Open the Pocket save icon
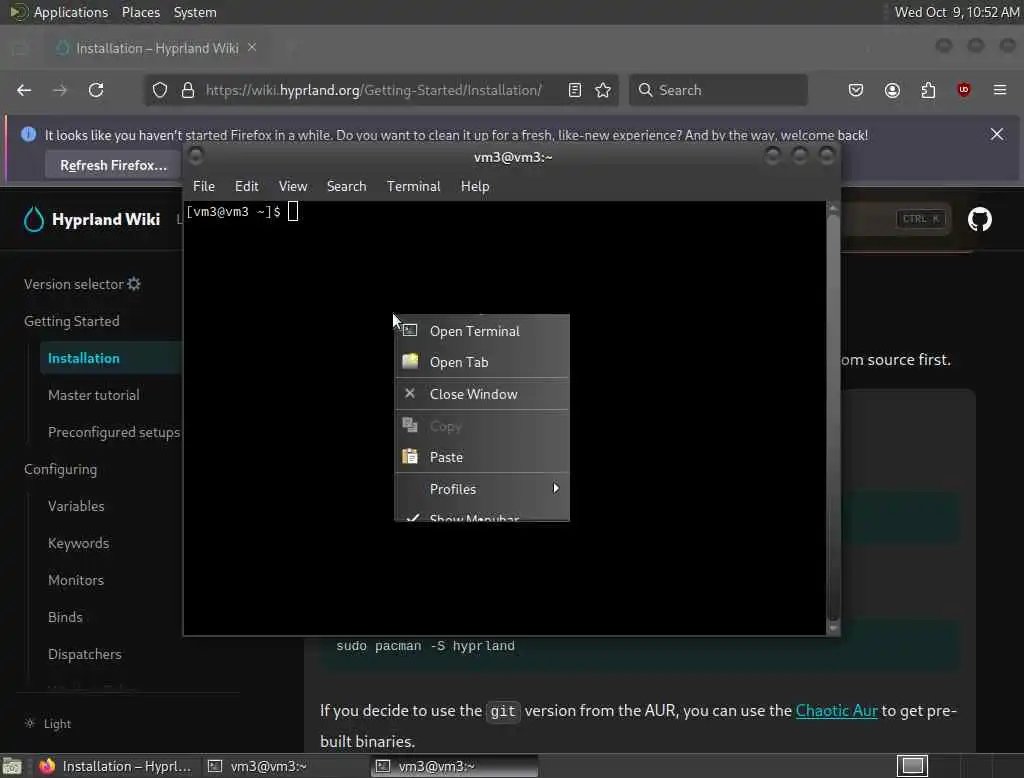Image resolution: width=1024 pixels, height=778 pixels. [856, 90]
